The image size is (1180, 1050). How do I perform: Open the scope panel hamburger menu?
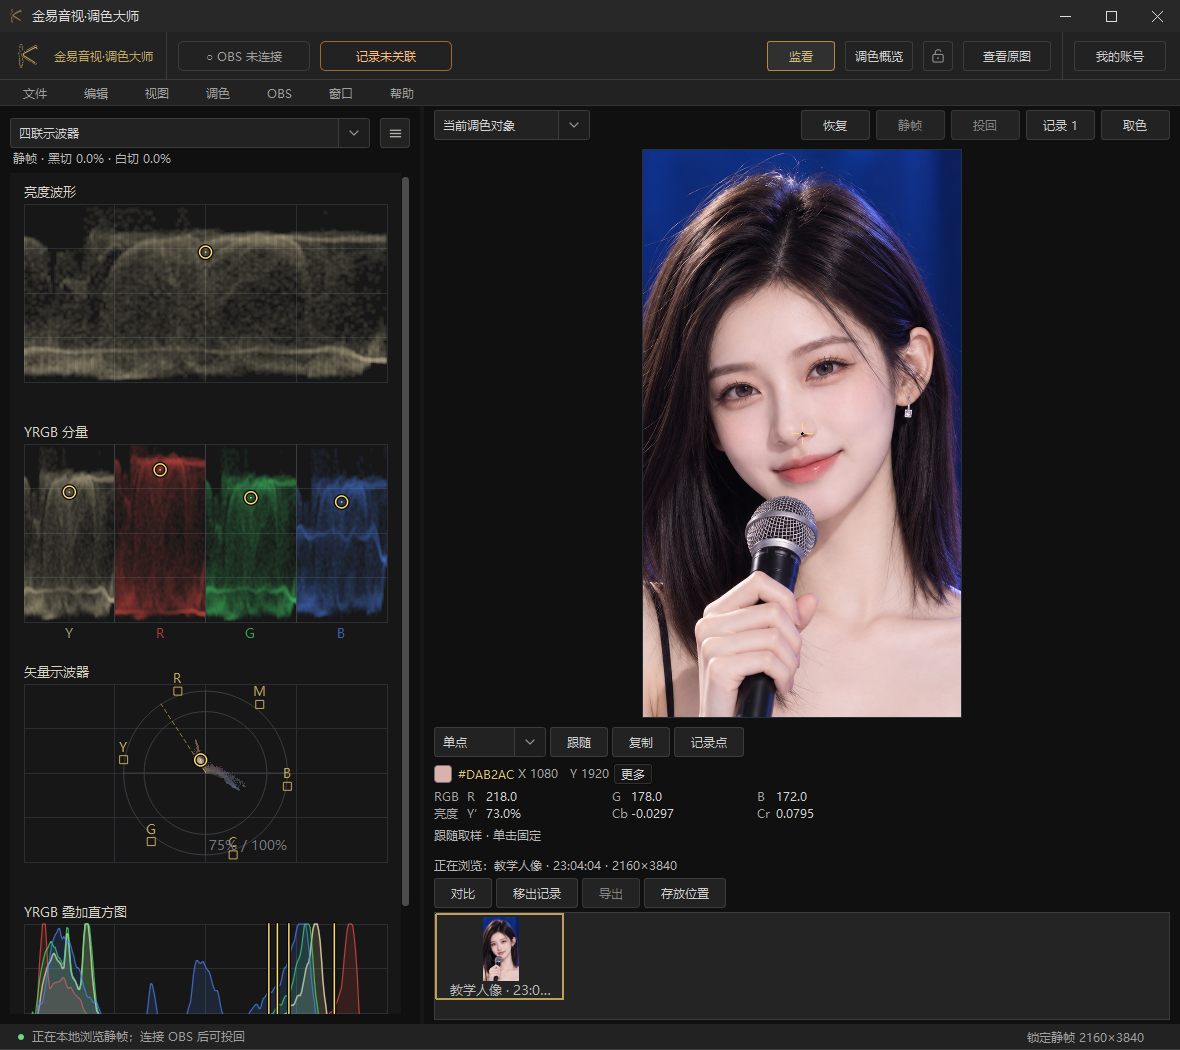pyautogui.click(x=395, y=133)
